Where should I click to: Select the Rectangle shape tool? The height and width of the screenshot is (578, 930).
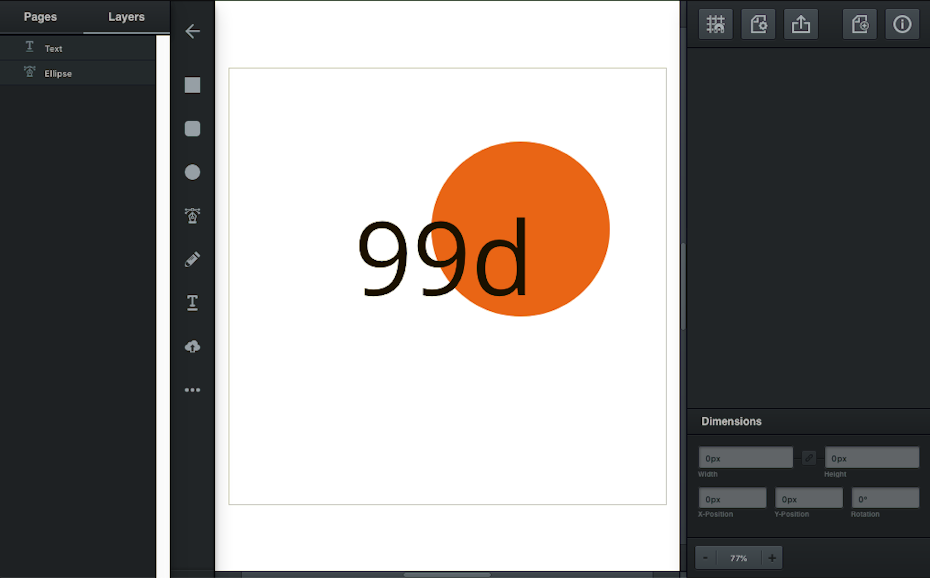pos(192,85)
